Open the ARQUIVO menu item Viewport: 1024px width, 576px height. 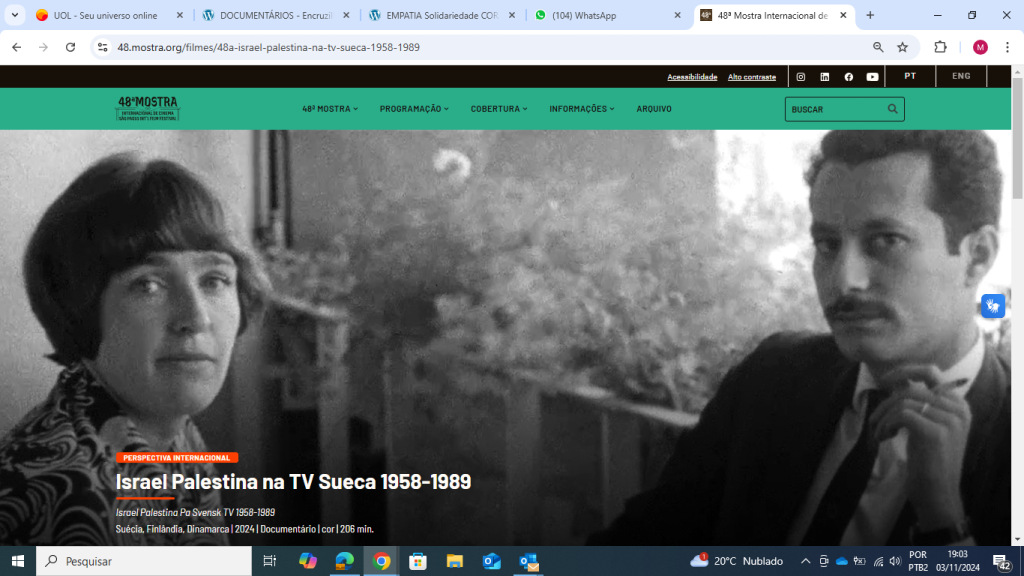pos(654,109)
